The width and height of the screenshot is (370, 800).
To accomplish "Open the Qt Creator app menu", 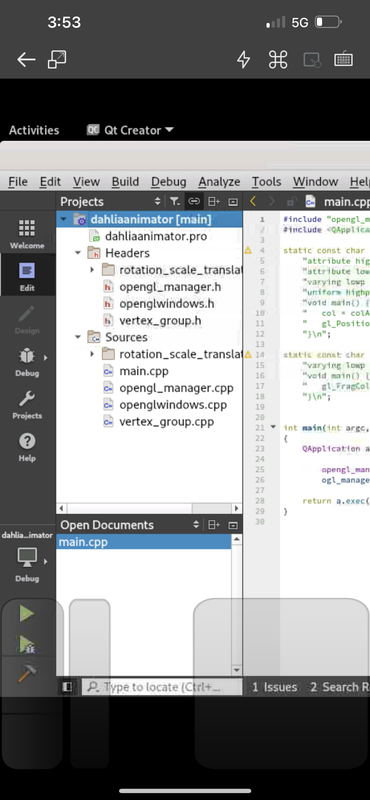I will tap(130, 130).
